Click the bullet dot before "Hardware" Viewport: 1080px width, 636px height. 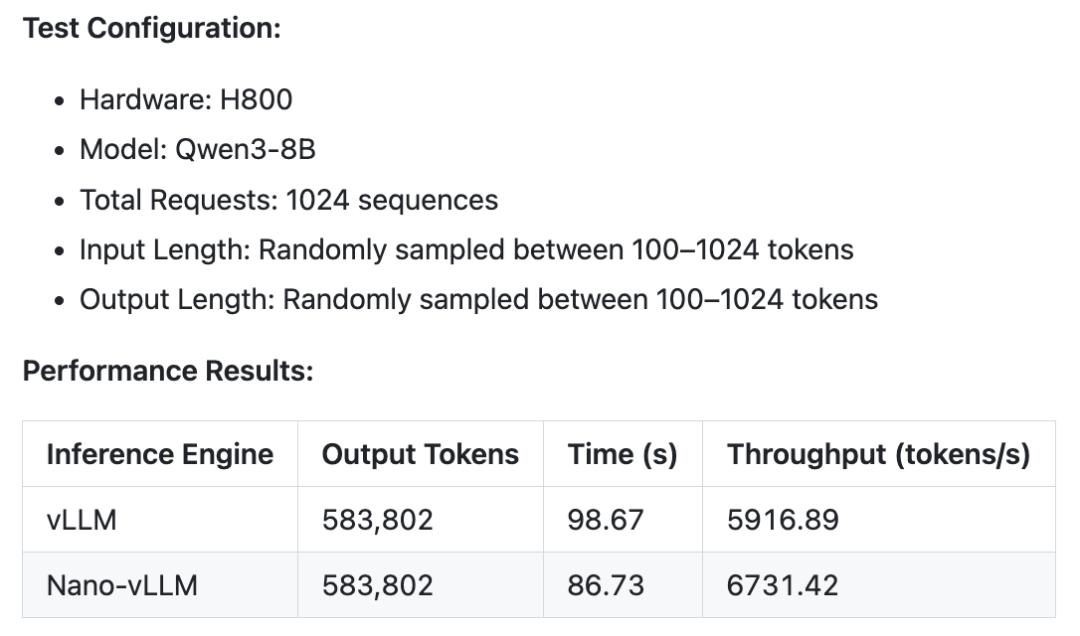[61, 102]
